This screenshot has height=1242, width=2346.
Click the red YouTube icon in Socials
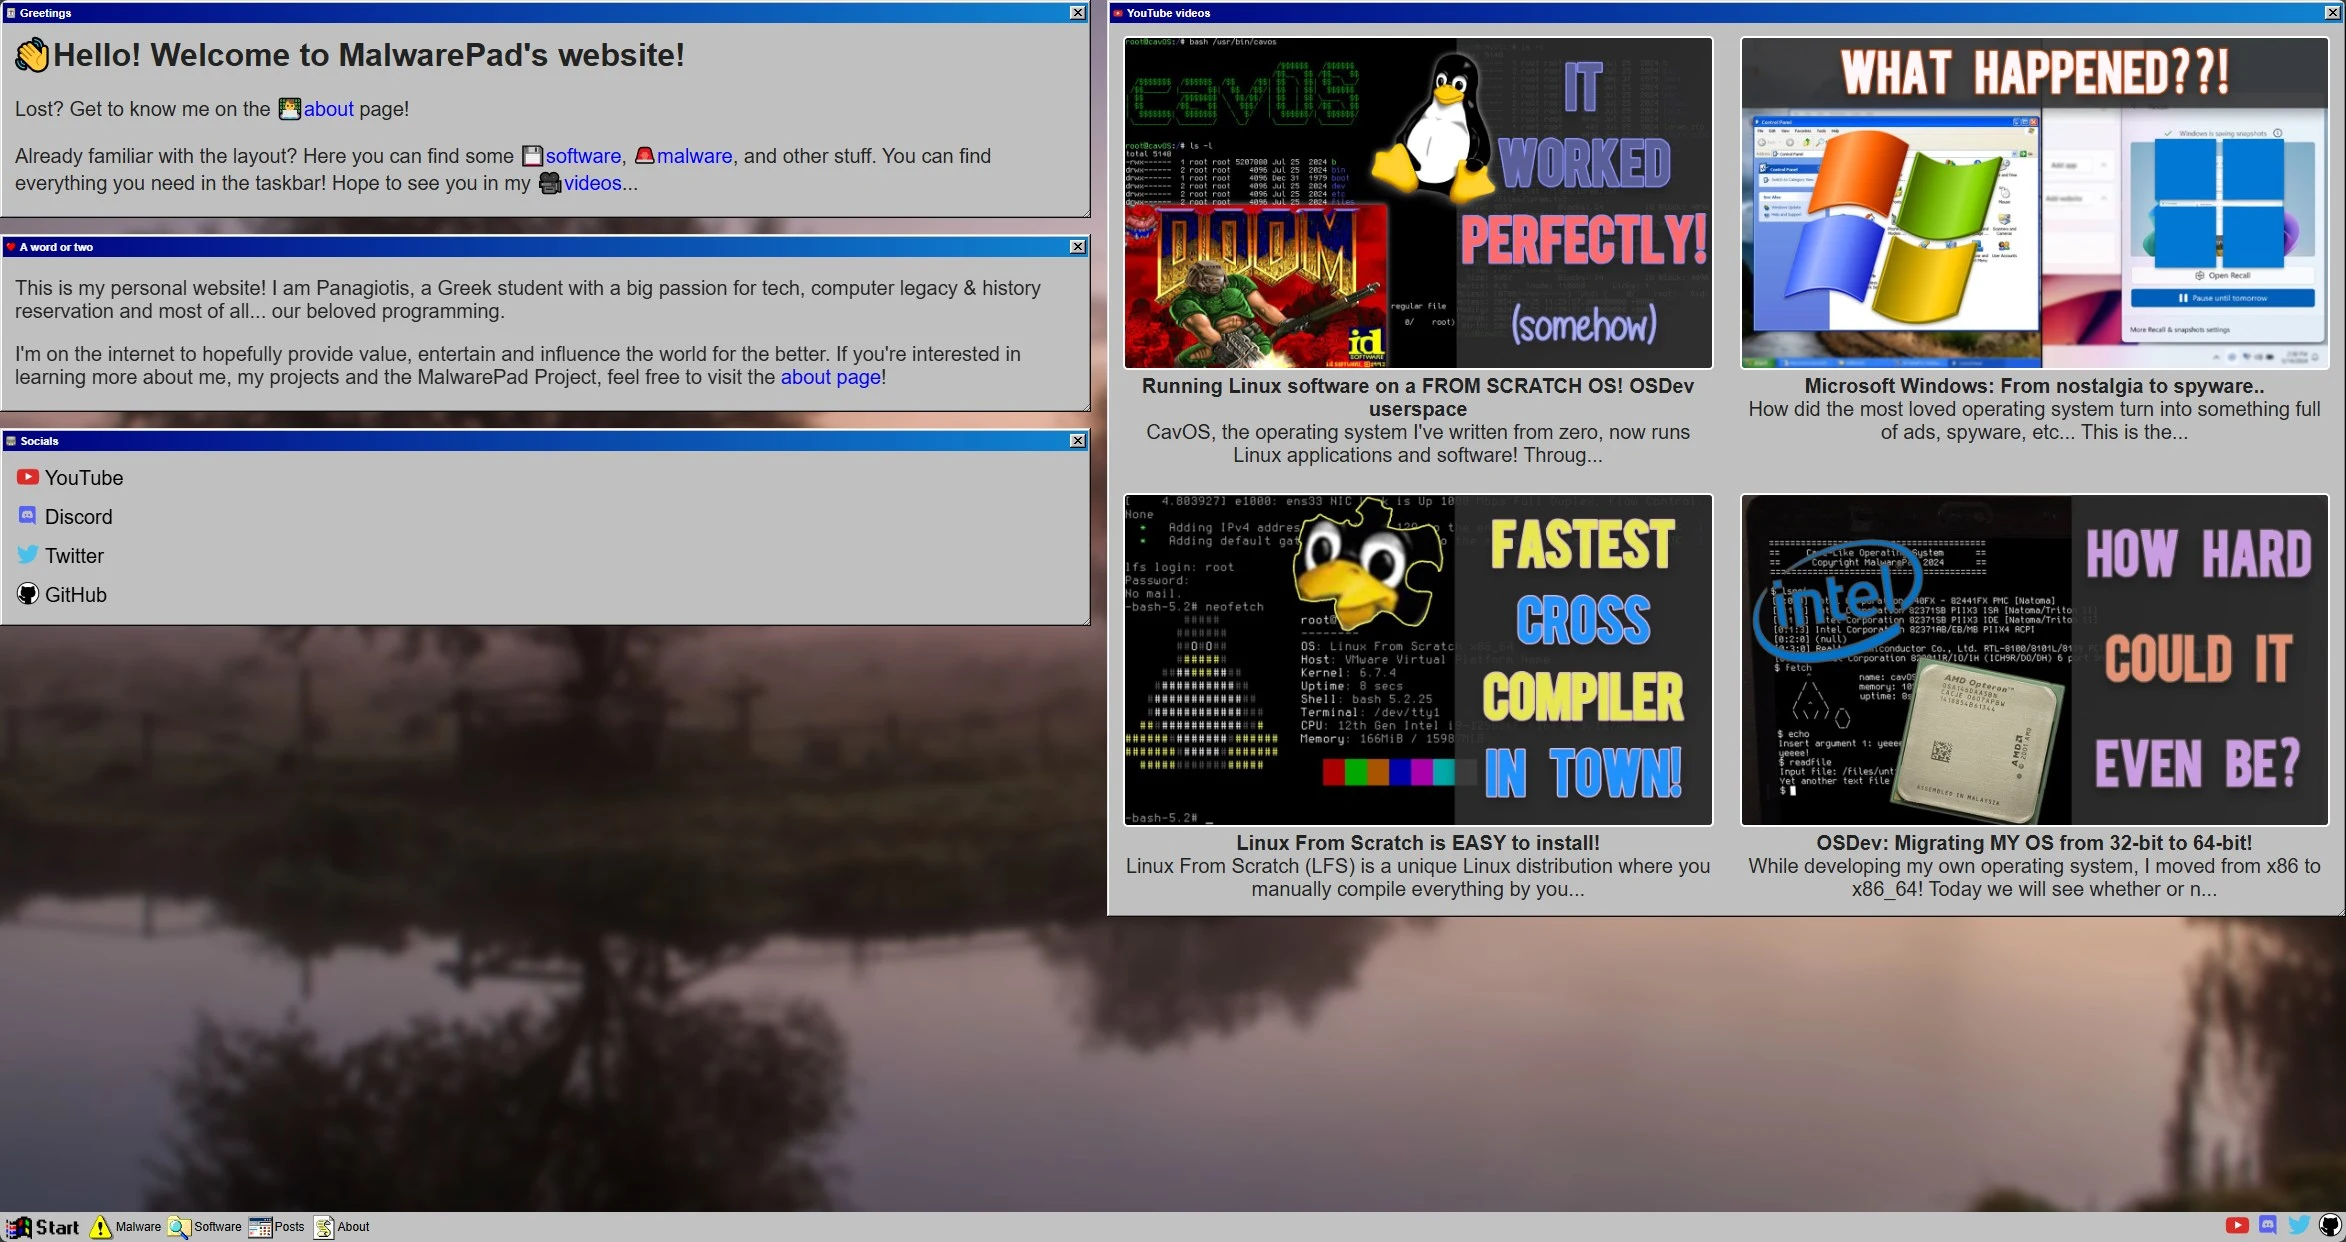(x=27, y=477)
